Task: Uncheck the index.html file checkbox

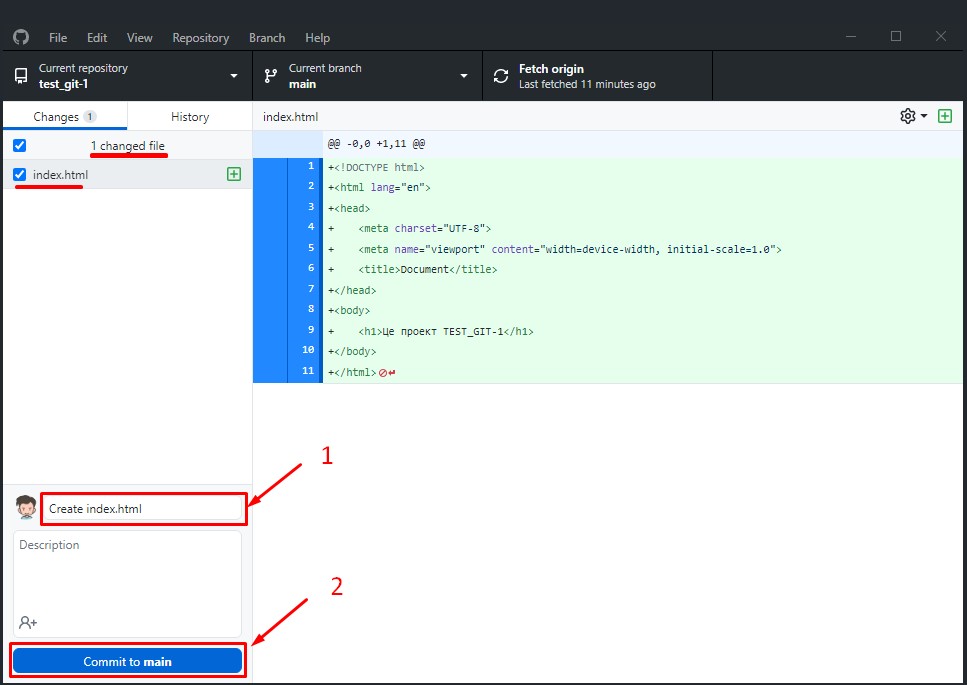Action: tap(20, 174)
